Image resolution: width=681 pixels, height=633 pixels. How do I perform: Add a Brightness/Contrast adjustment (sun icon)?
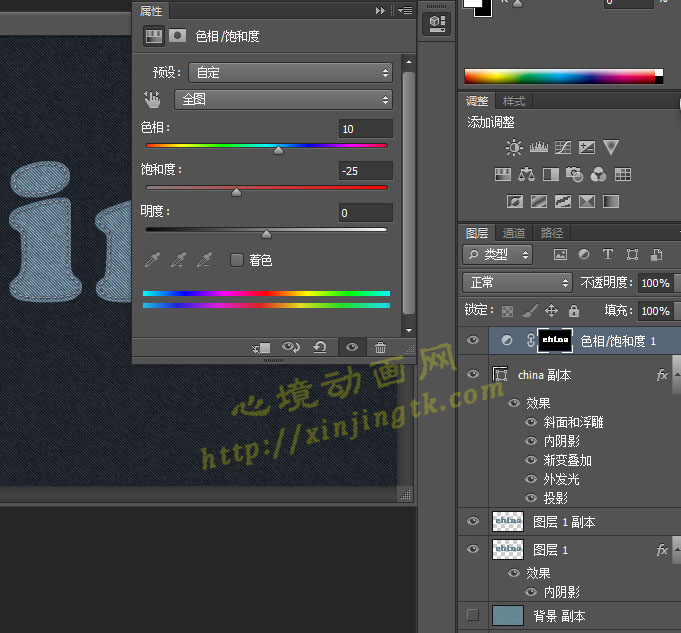[x=514, y=148]
